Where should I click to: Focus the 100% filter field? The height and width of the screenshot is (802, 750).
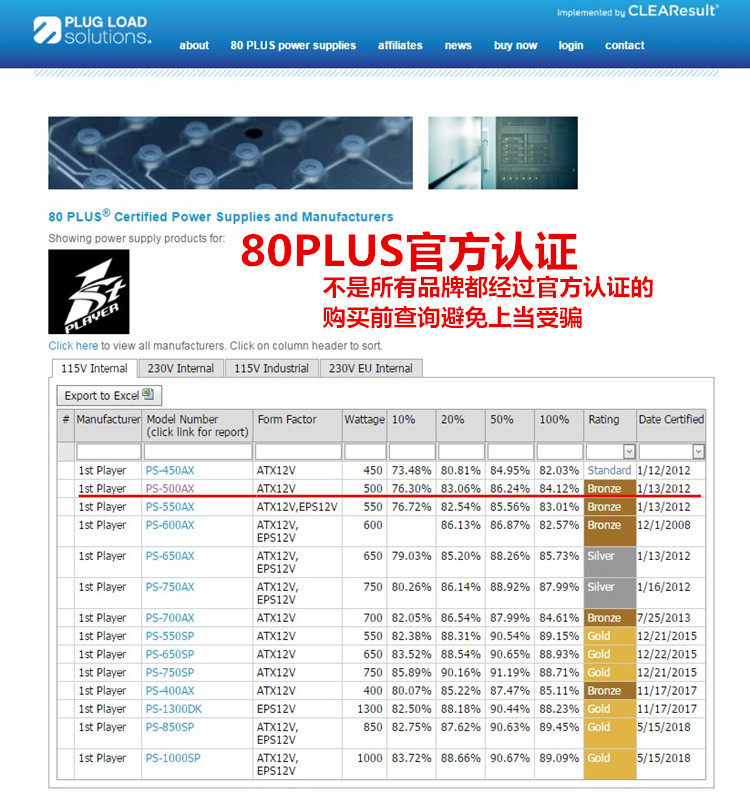(560, 452)
